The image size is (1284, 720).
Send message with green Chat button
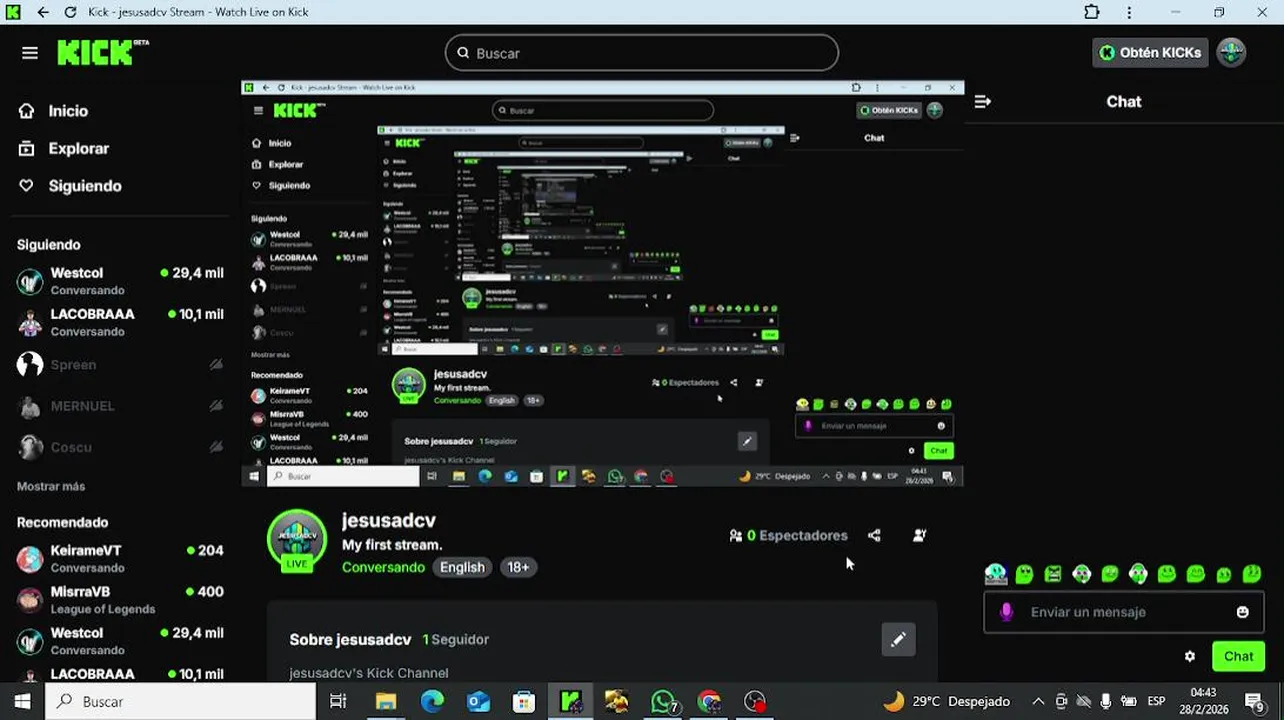coord(1238,656)
